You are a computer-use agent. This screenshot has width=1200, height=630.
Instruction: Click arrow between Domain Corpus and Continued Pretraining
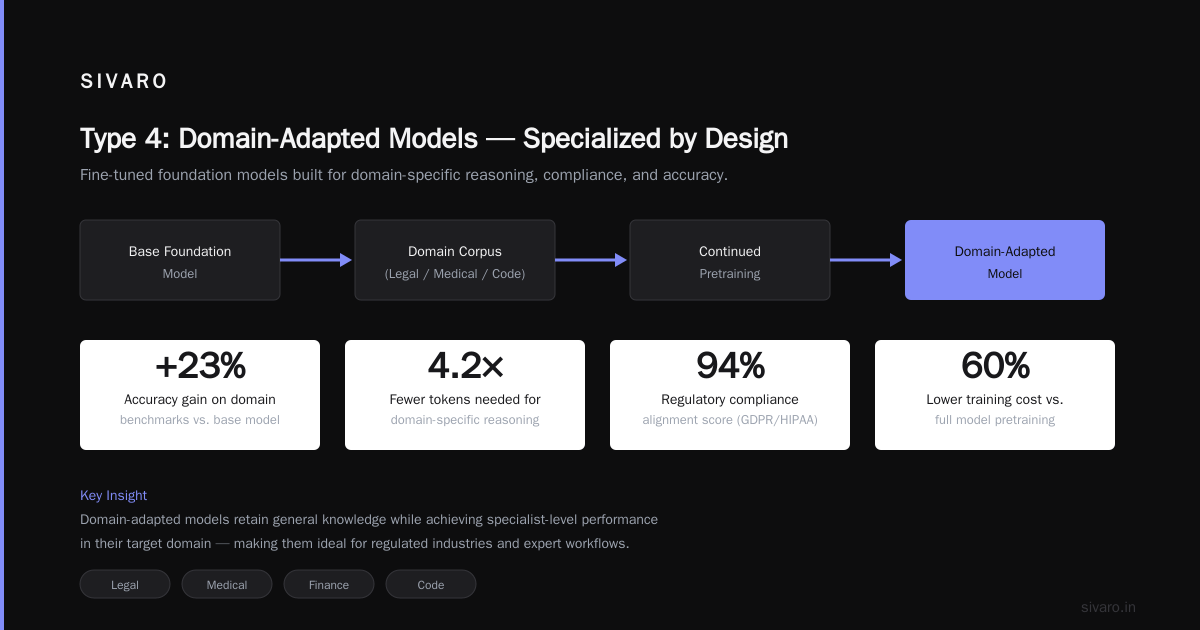tap(592, 260)
